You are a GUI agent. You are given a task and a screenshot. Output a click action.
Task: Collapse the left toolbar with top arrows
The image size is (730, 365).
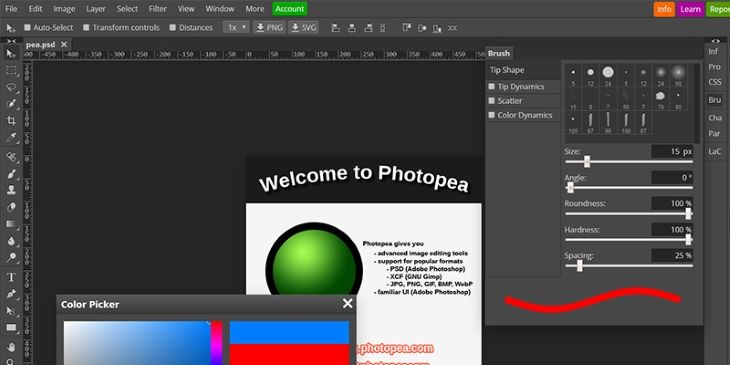tap(11, 41)
